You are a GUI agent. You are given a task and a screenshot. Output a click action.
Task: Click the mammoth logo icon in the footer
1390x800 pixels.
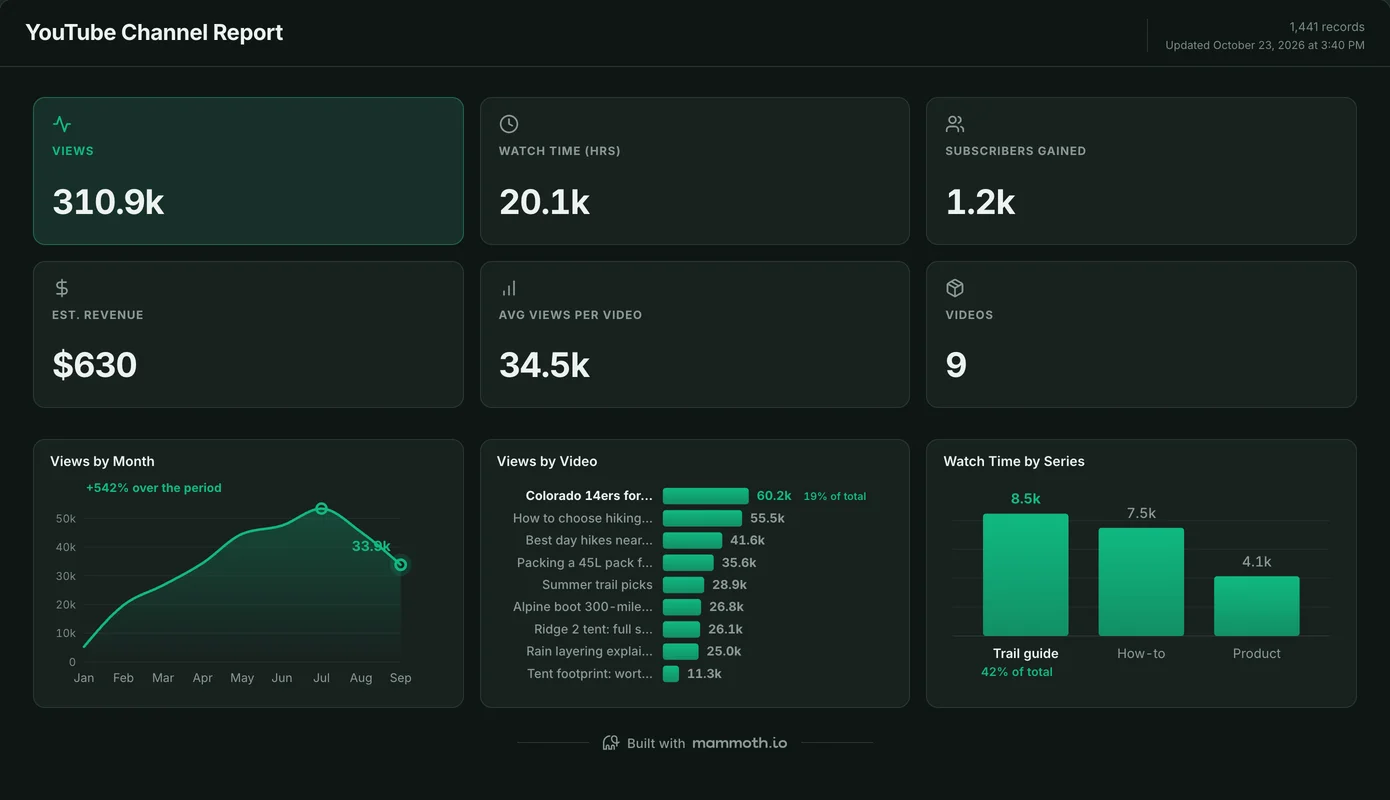611,743
